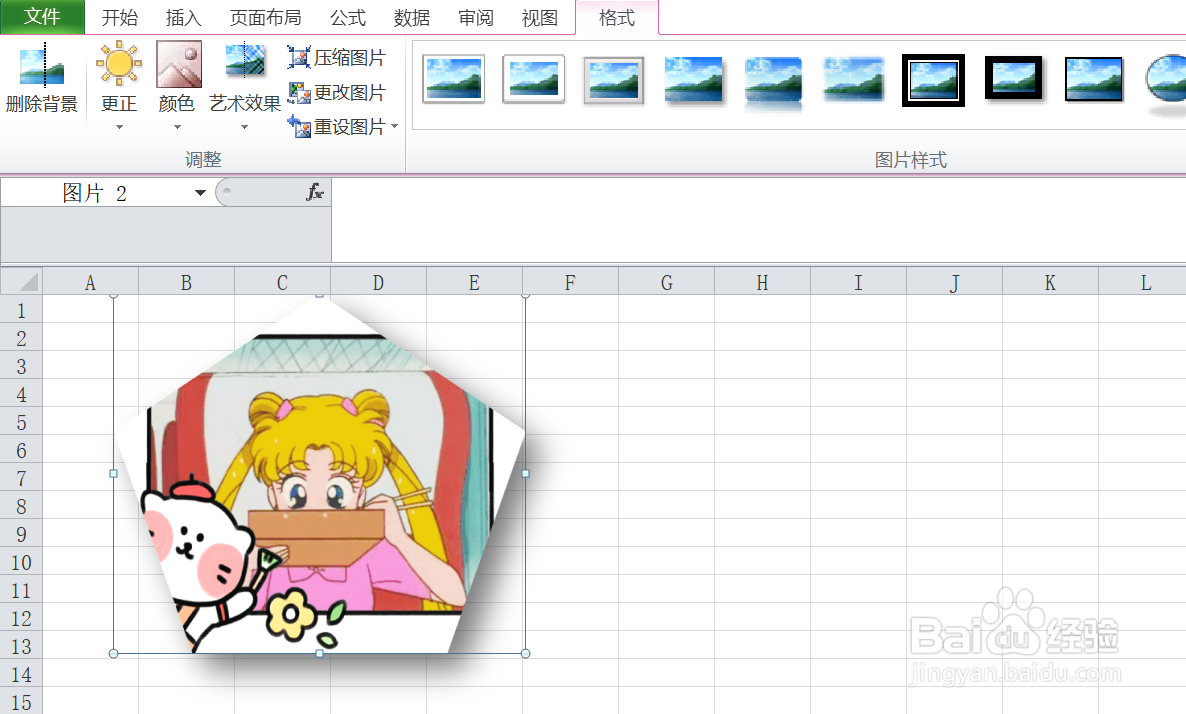1186x714 pixels.
Task: Expand the Artistic Effects (艺术效果) dropdown arrow
Action: pos(244,127)
